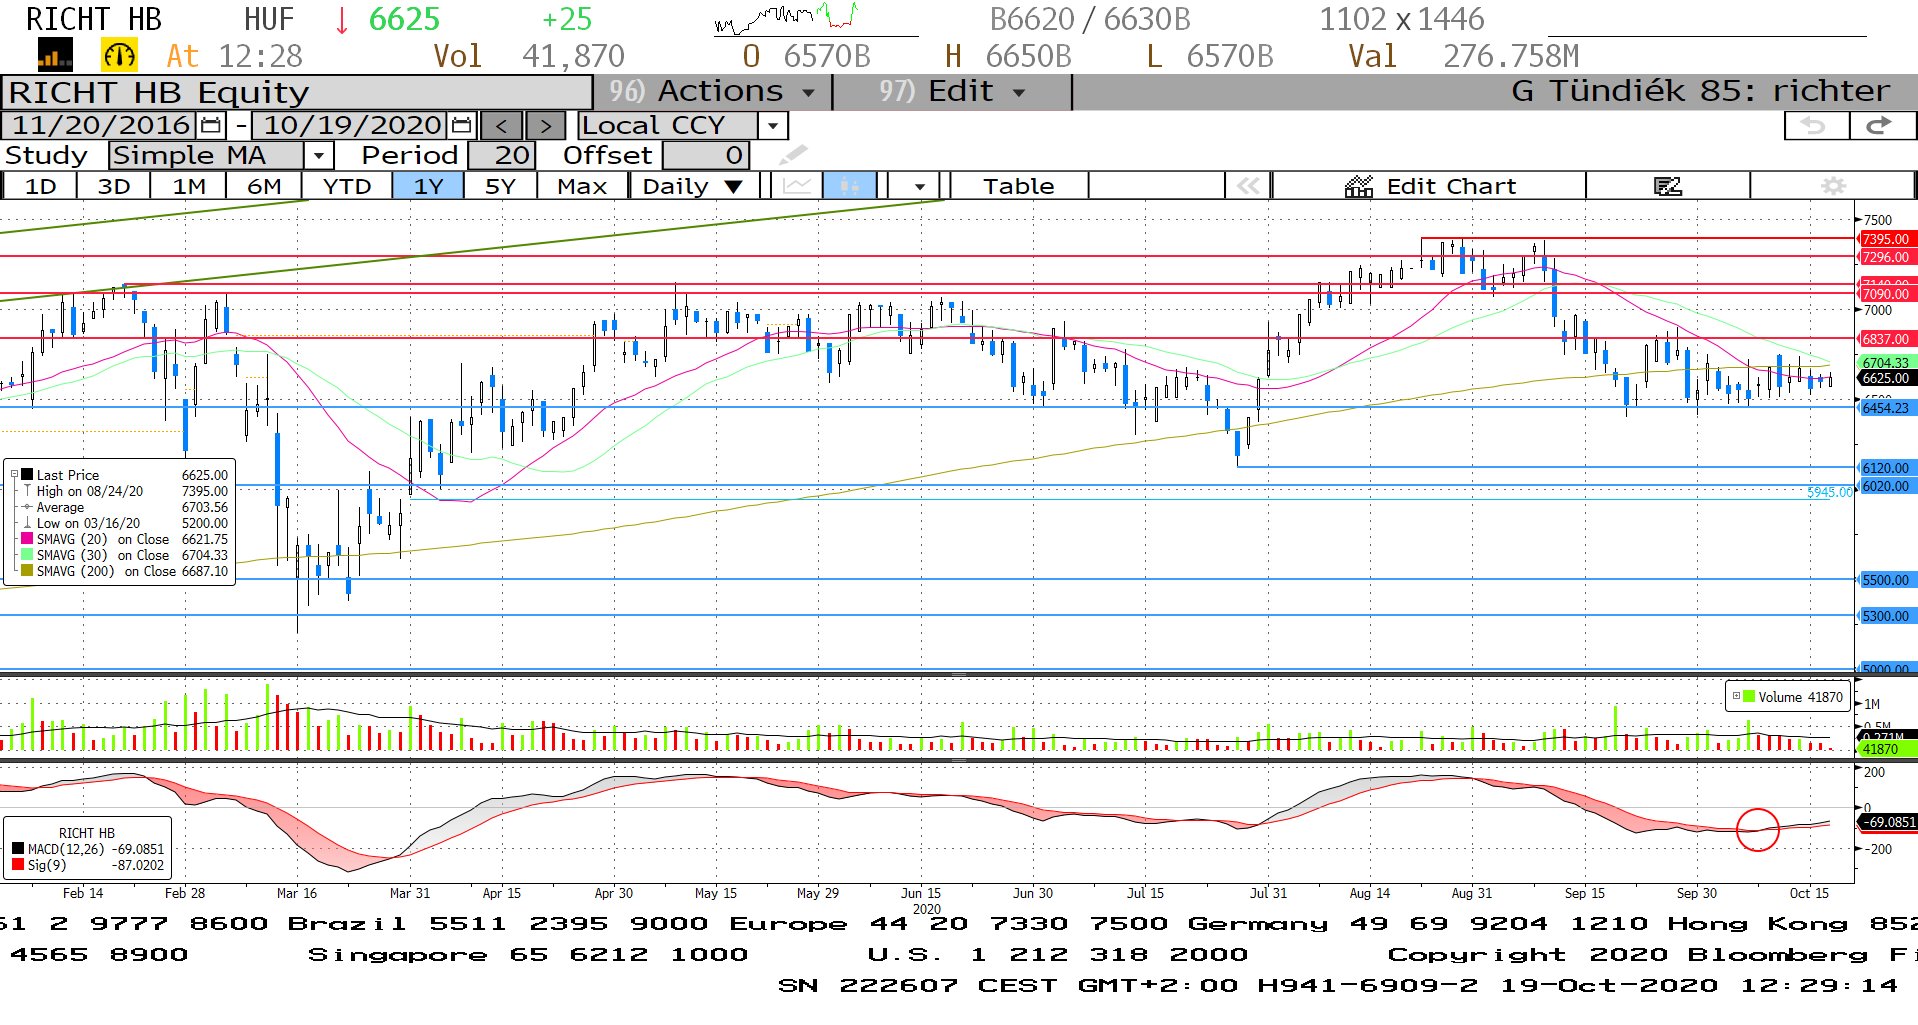The image size is (1918, 1025).
Task: Open the Actions menu
Action: pos(712,92)
